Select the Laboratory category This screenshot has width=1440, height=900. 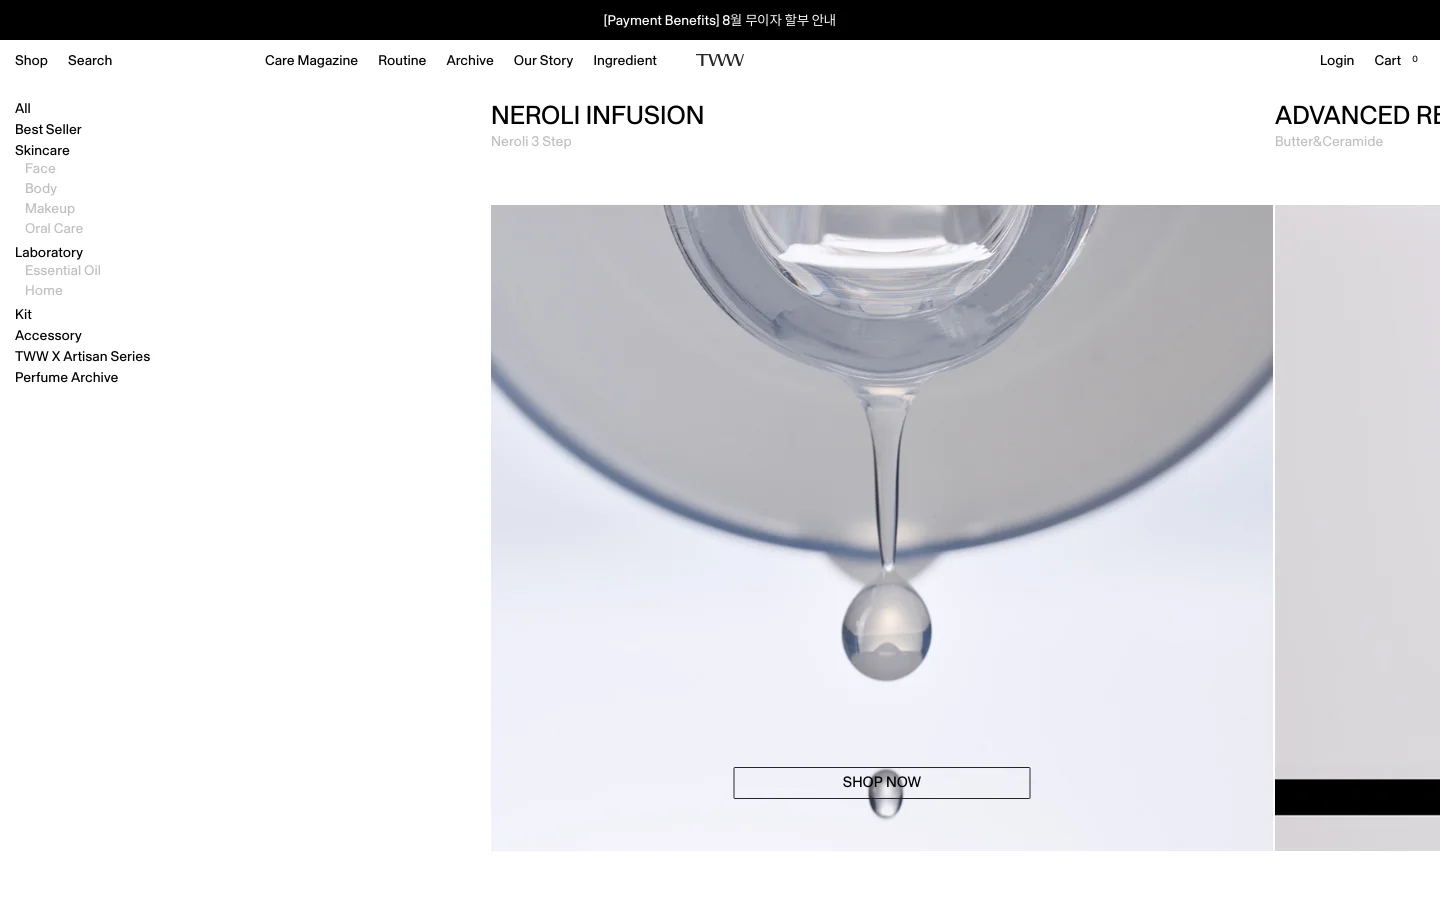[x=49, y=253]
